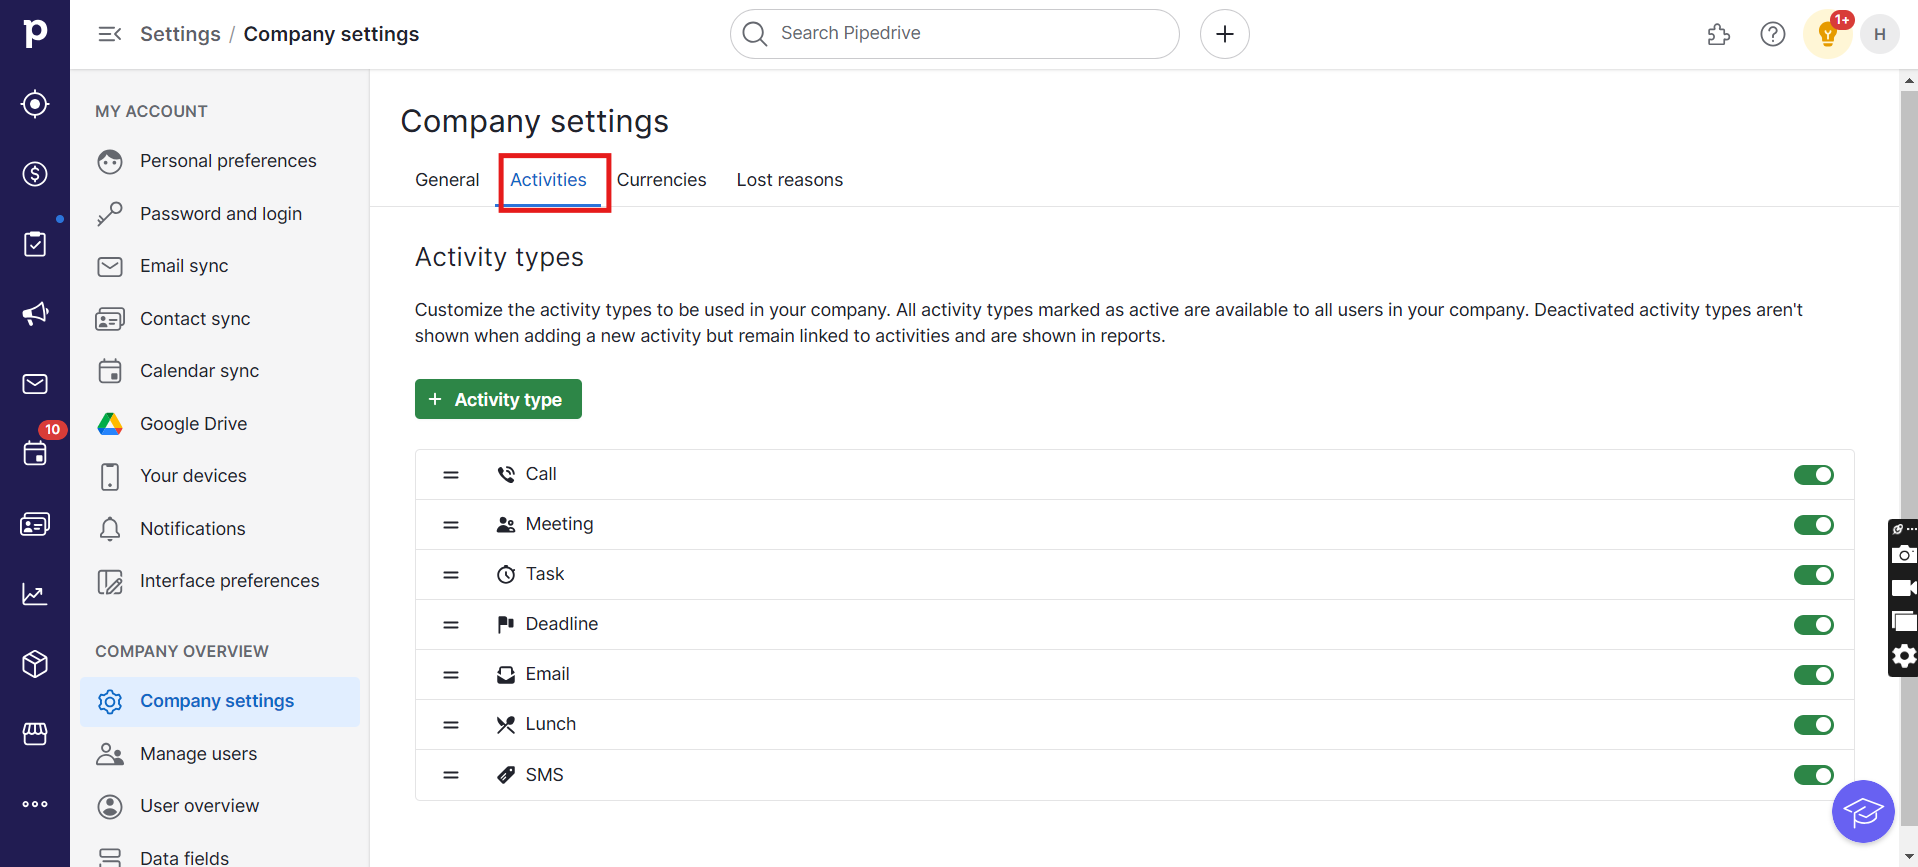
Task: Toggle the Call activity type off
Action: coord(1813,475)
